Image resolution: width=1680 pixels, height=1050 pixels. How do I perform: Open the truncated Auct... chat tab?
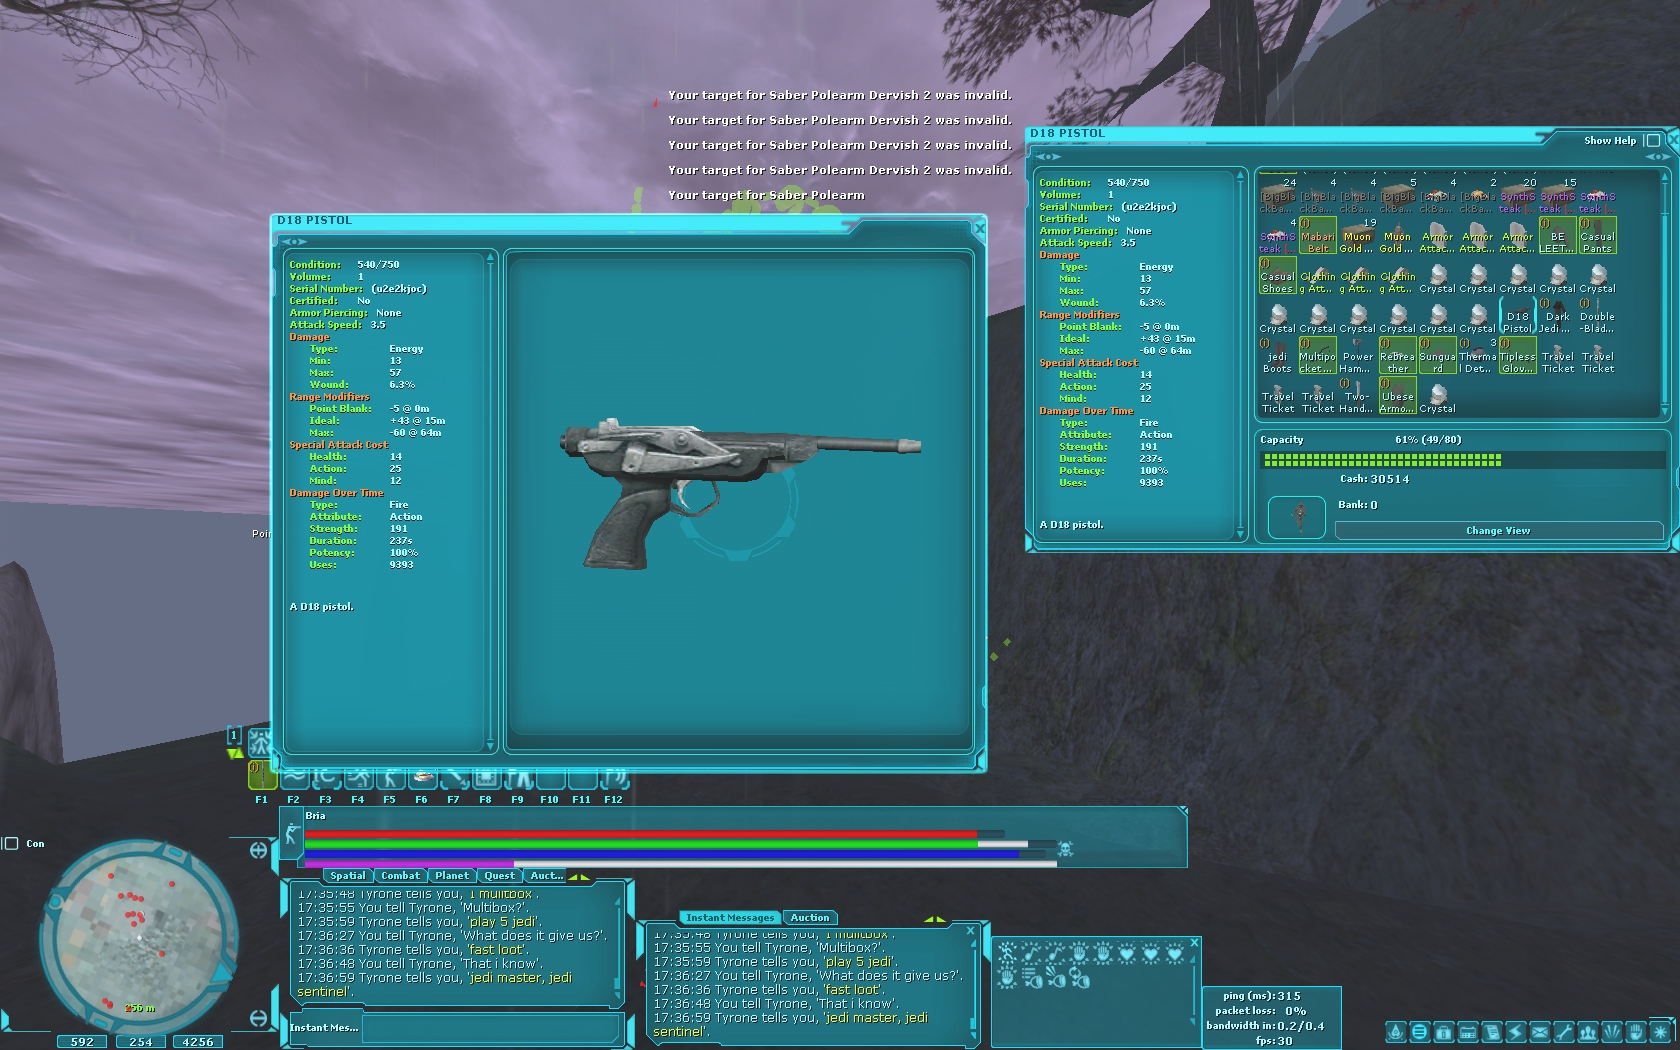[546, 876]
